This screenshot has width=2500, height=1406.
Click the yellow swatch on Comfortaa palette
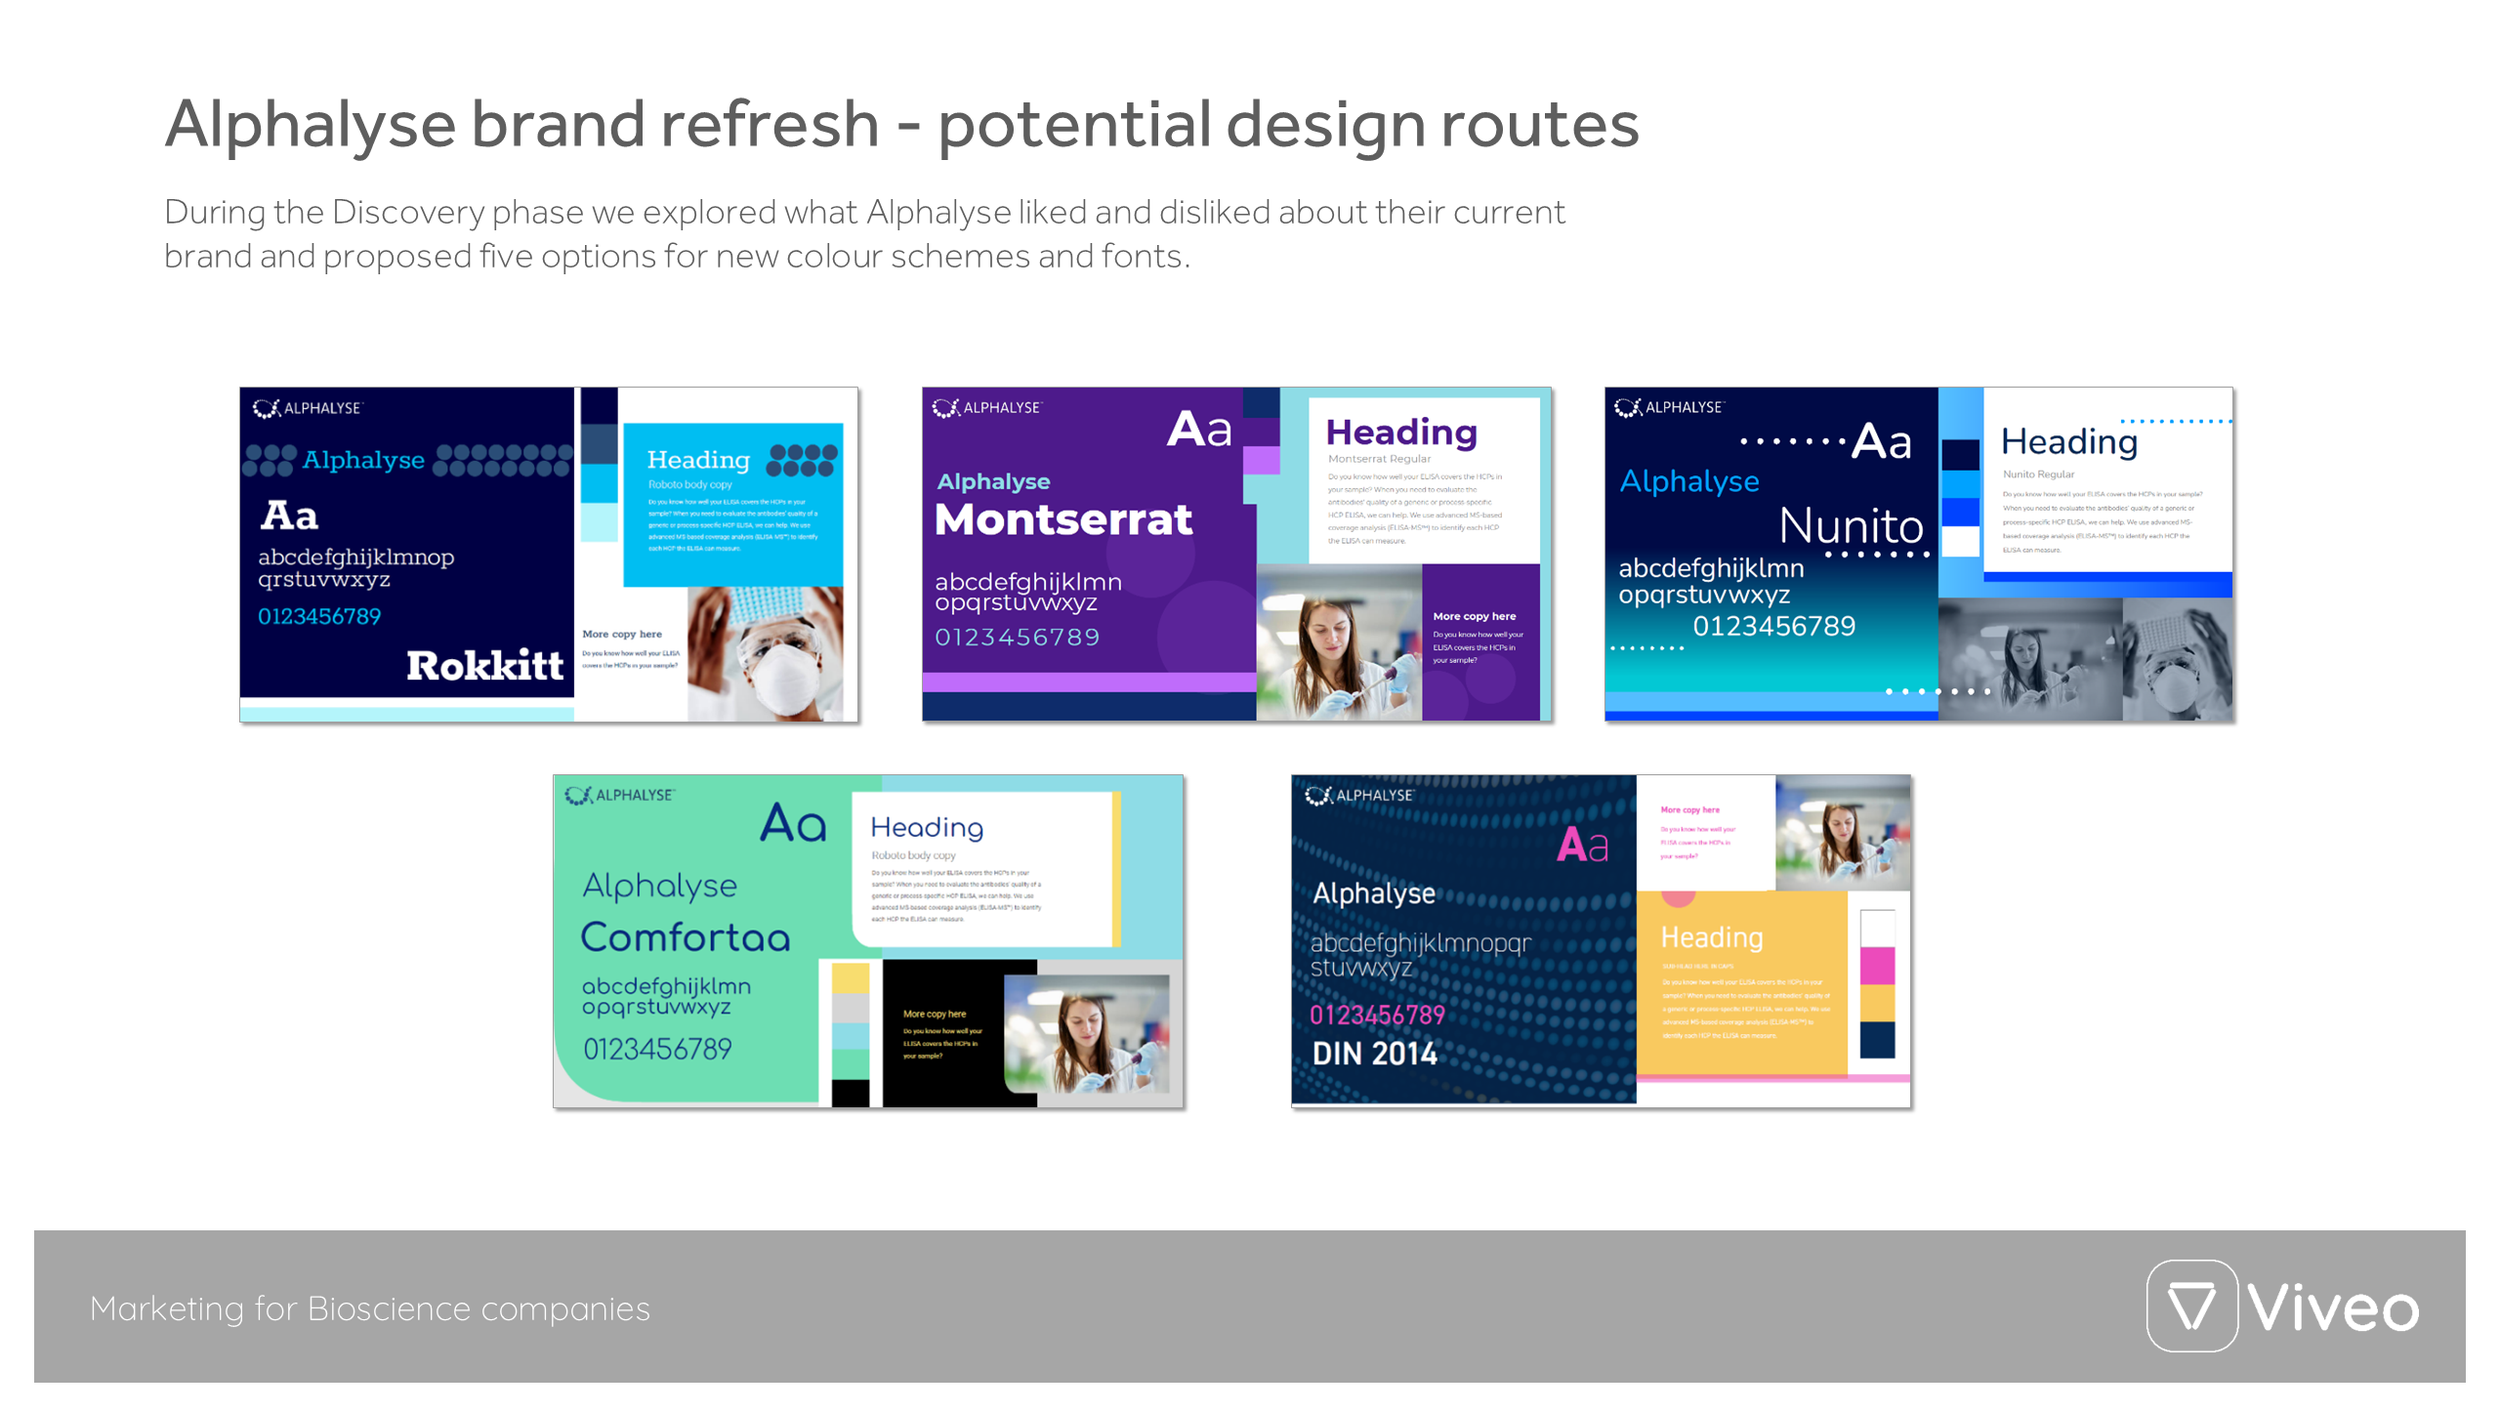coord(850,978)
